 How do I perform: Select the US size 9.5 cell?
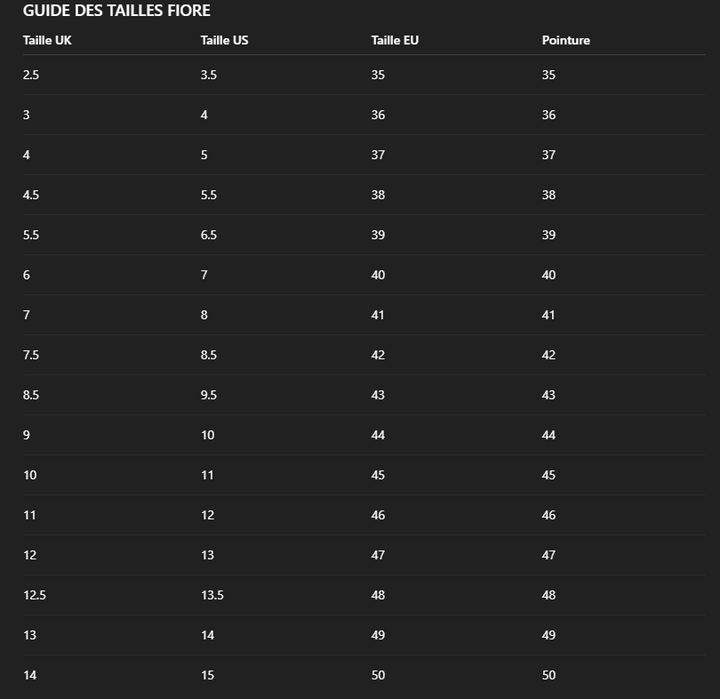209,395
